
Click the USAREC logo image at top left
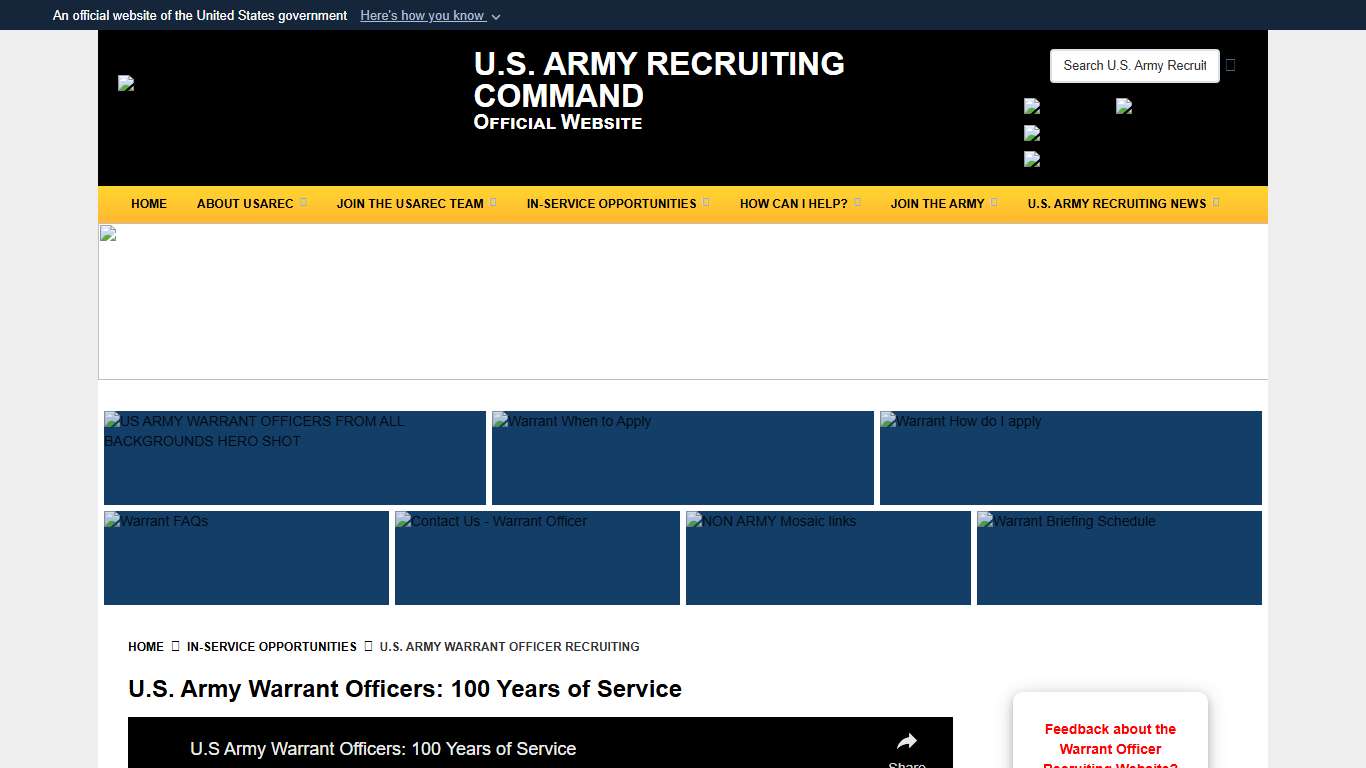(x=127, y=84)
